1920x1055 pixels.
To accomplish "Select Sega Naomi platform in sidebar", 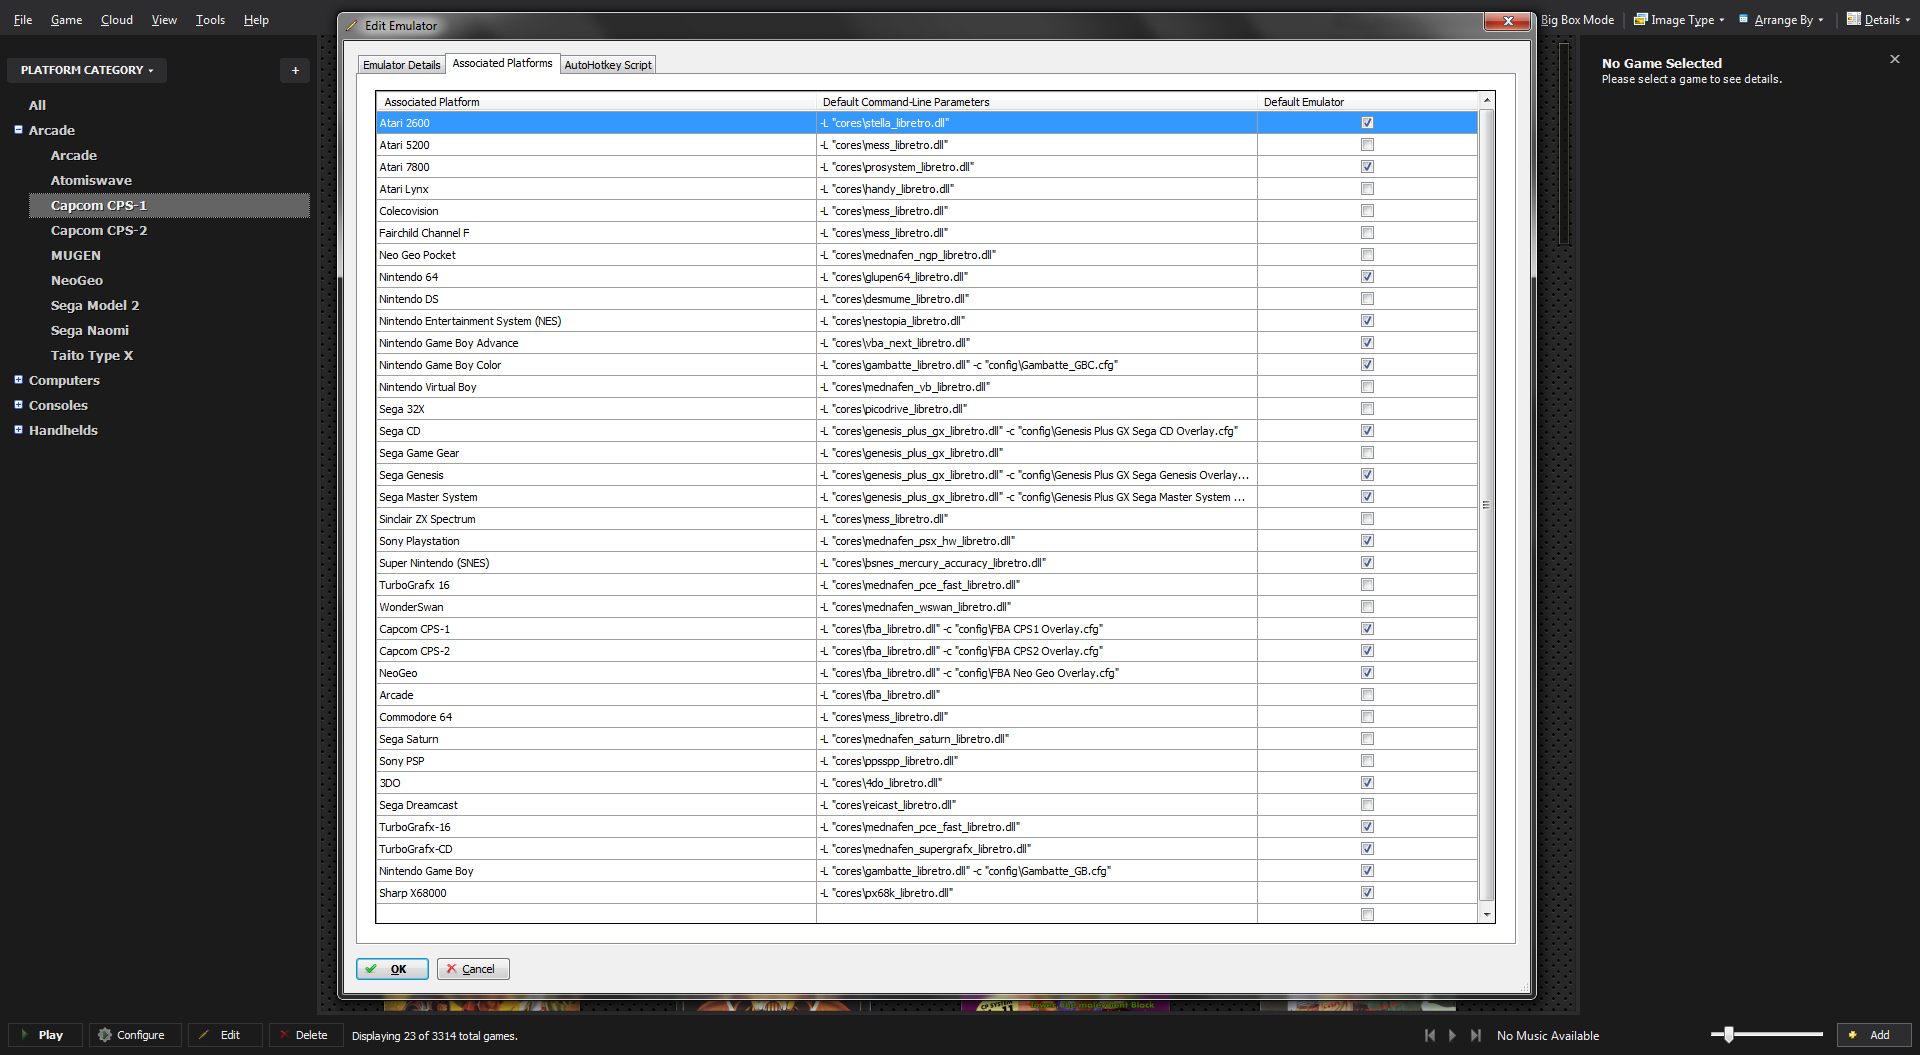I will 90,330.
